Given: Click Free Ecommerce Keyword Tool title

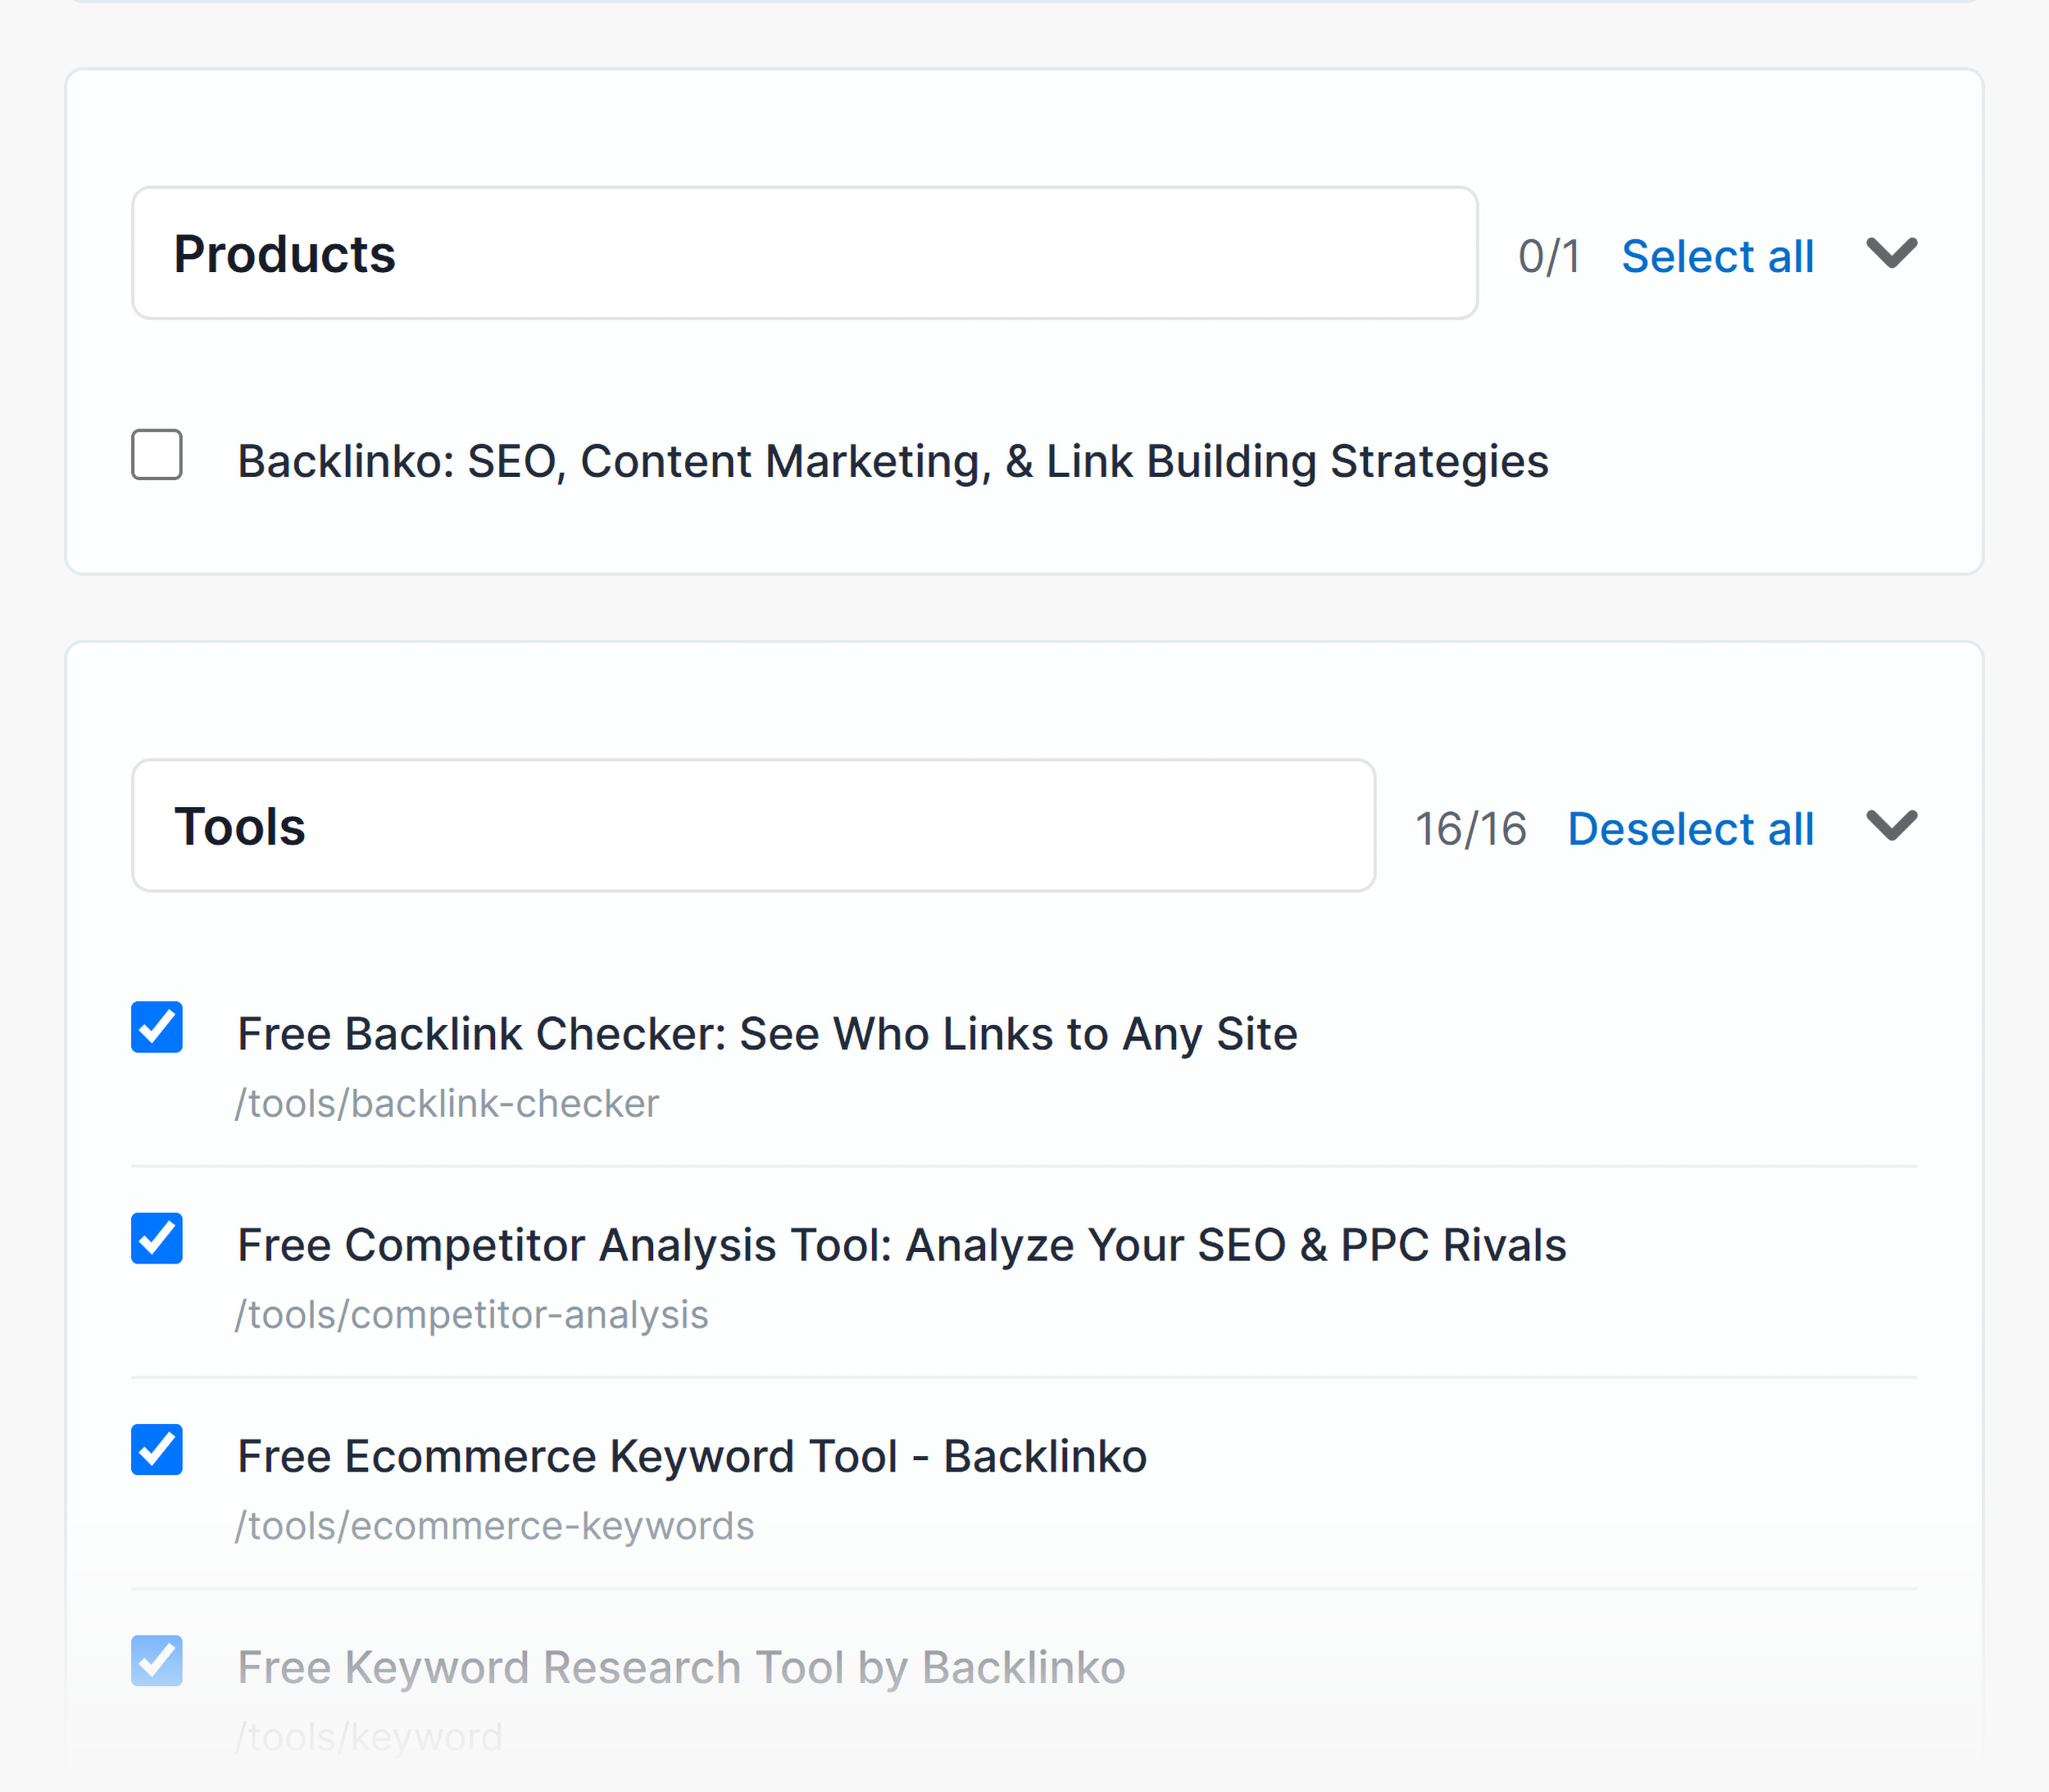Looking at the screenshot, I should tap(692, 1456).
